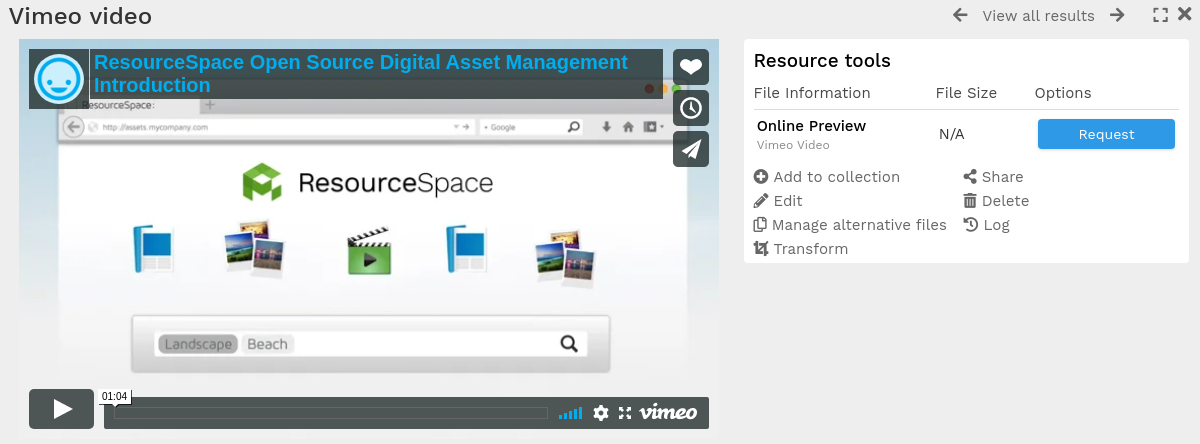
Task: Click the Add to collection plus icon
Action: pos(761,177)
